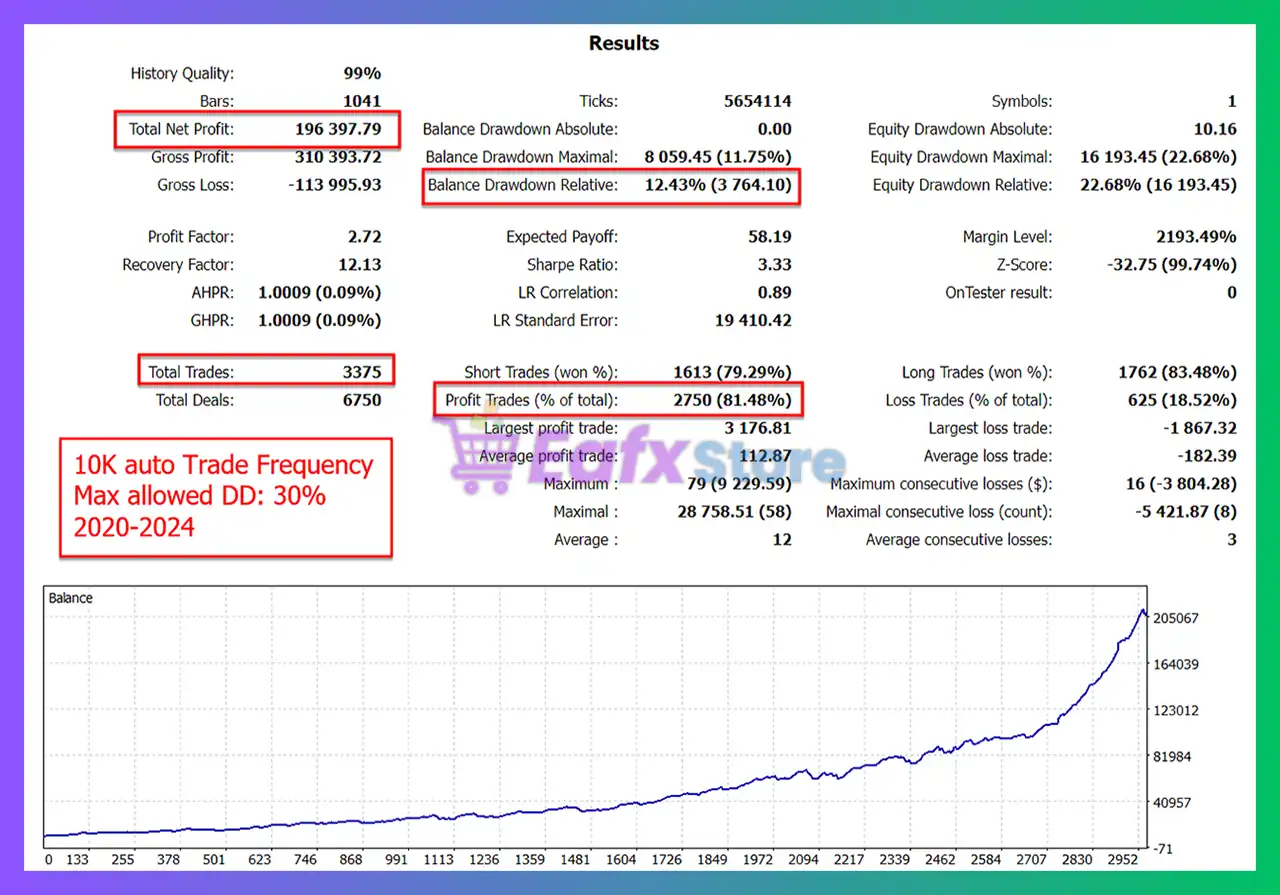Click the 1604 tick on chart x-axis
Viewport: 1280px width, 895px height.
click(x=620, y=859)
